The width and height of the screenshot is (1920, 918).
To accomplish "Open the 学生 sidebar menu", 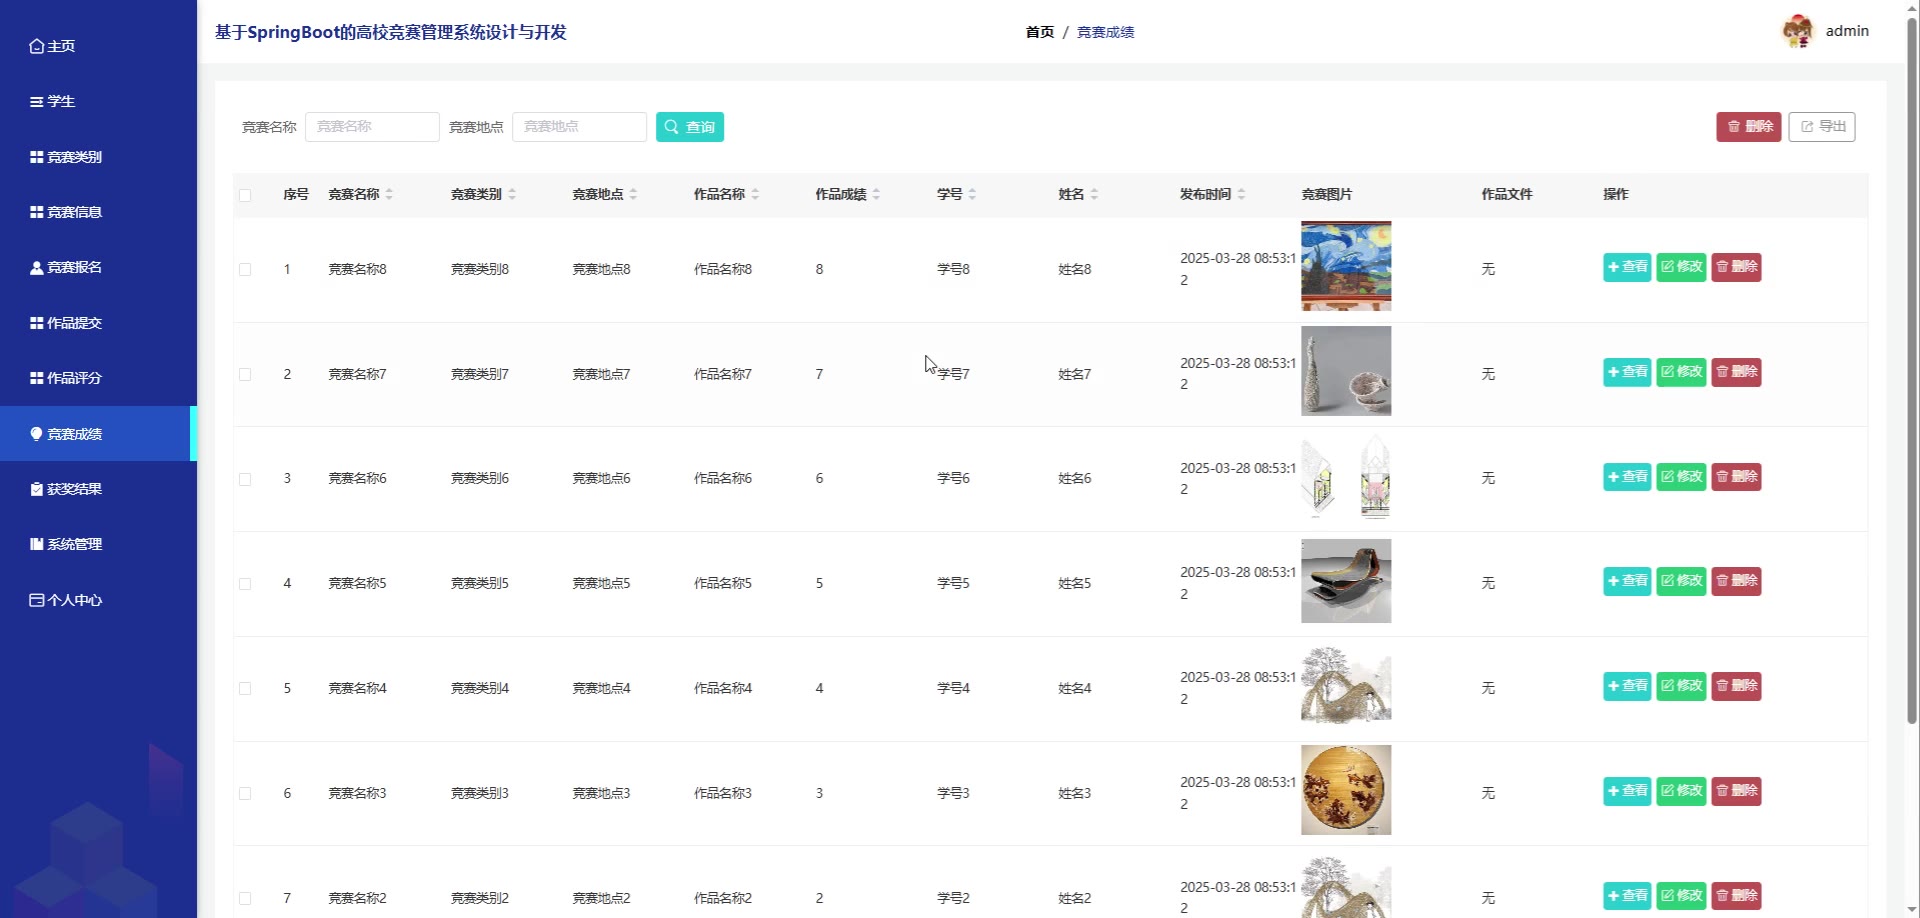I will (x=98, y=102).
